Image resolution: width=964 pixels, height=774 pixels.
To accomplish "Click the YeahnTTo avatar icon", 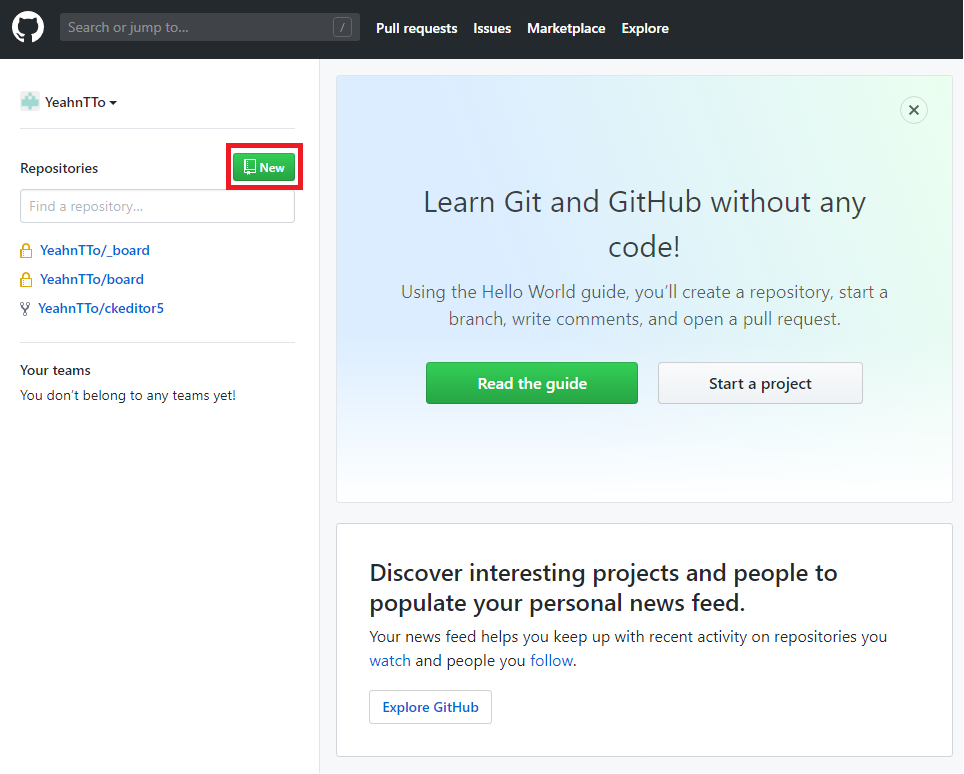I will click(30, 101).
